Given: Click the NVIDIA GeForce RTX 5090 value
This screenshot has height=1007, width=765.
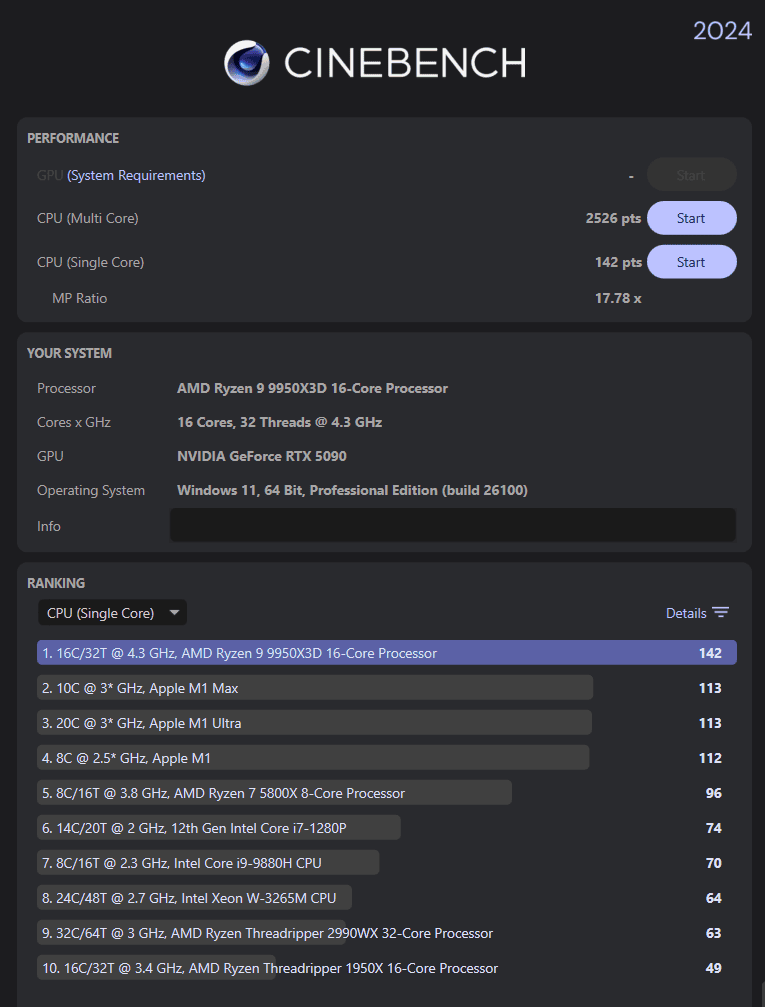Looking at the screenshot, I should pyautogui.click(x=262, y=456).
